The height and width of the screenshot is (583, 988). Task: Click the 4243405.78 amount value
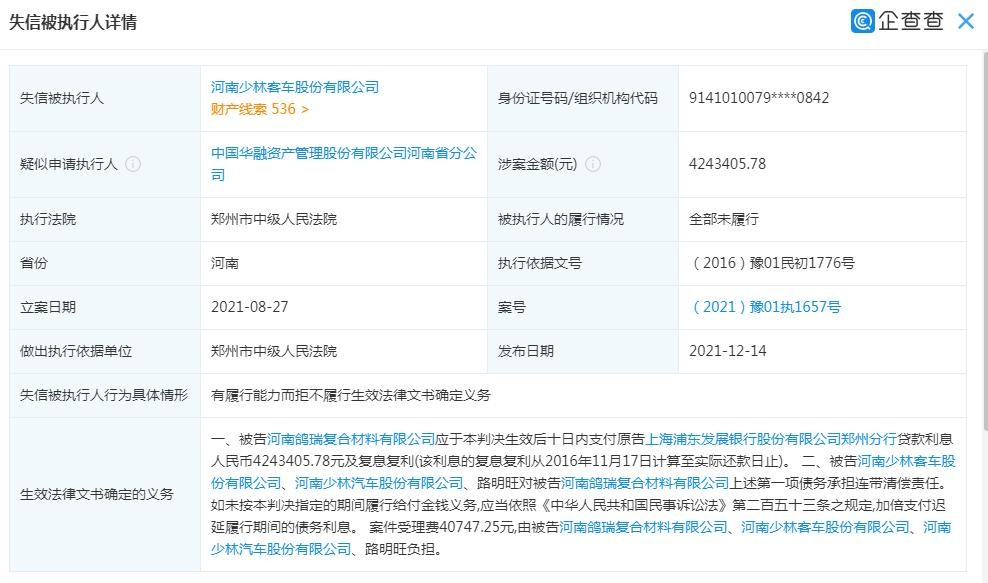(x=728, y=164)
